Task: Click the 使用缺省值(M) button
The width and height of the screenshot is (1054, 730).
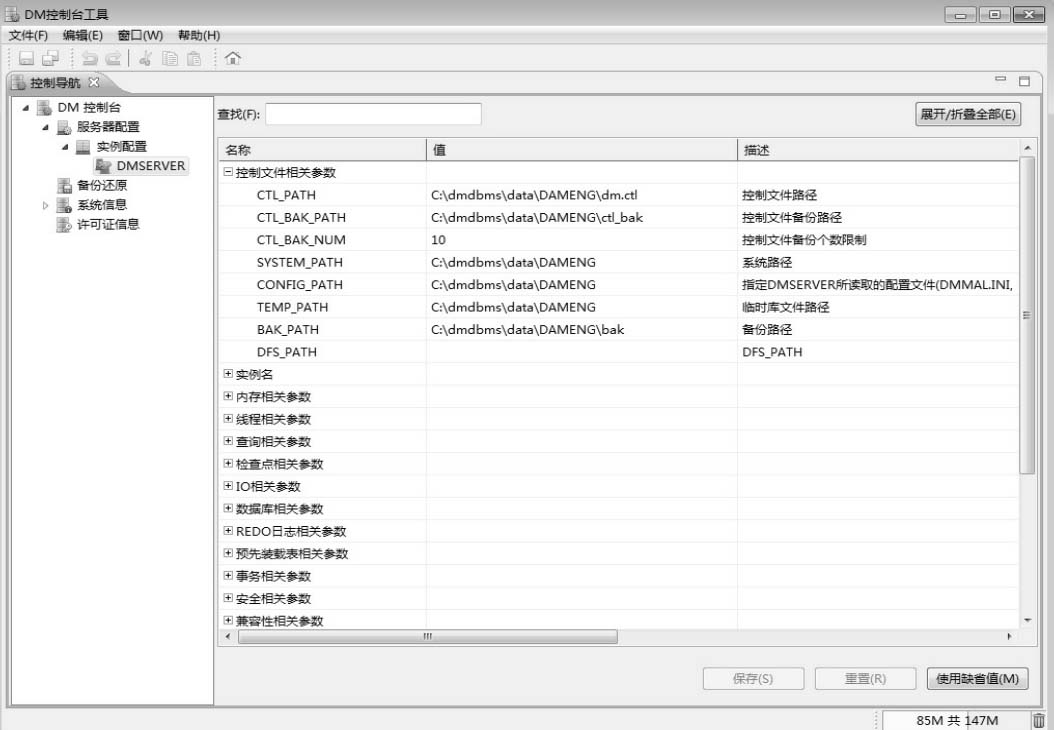Action: click(977, 679)
